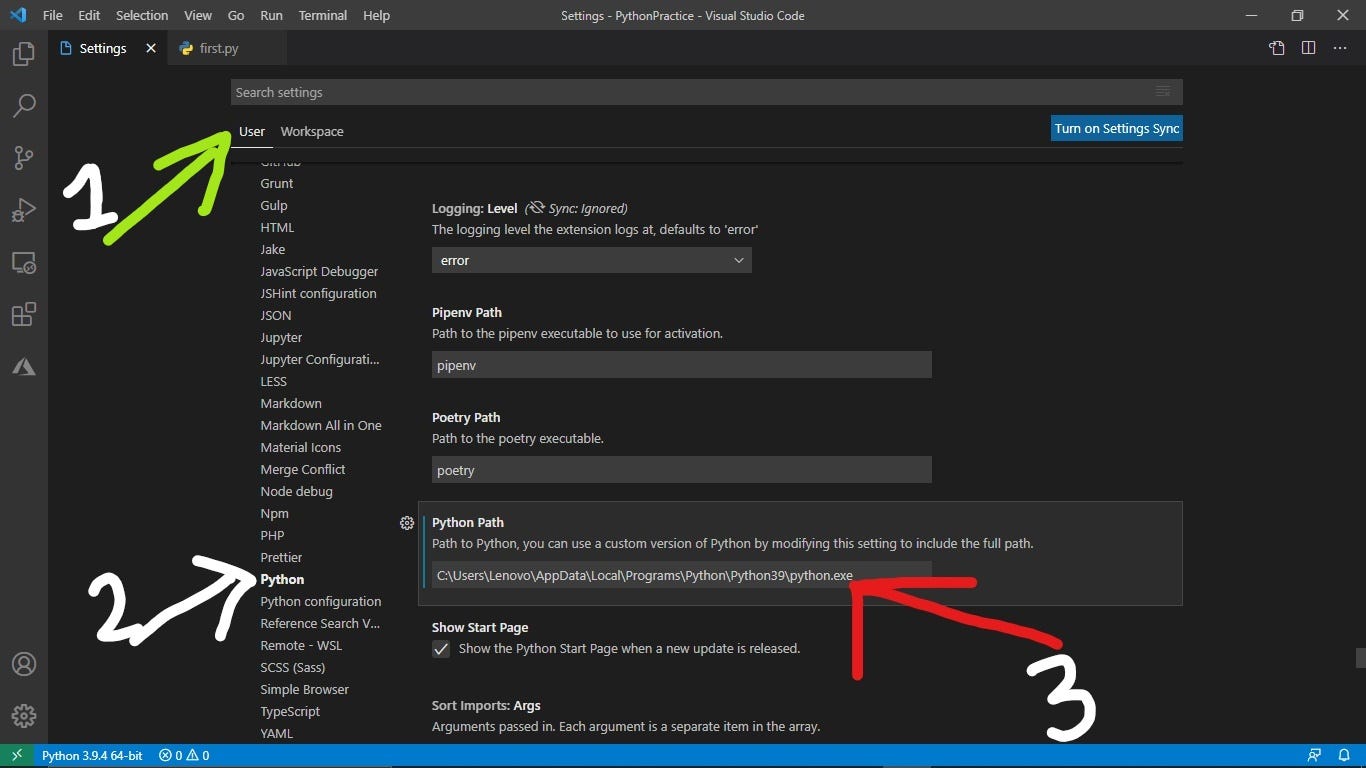Open the Logging Level dropdown showing 'error'
The height and width of the screenshot is (768, 1366).
pos(590,260)
